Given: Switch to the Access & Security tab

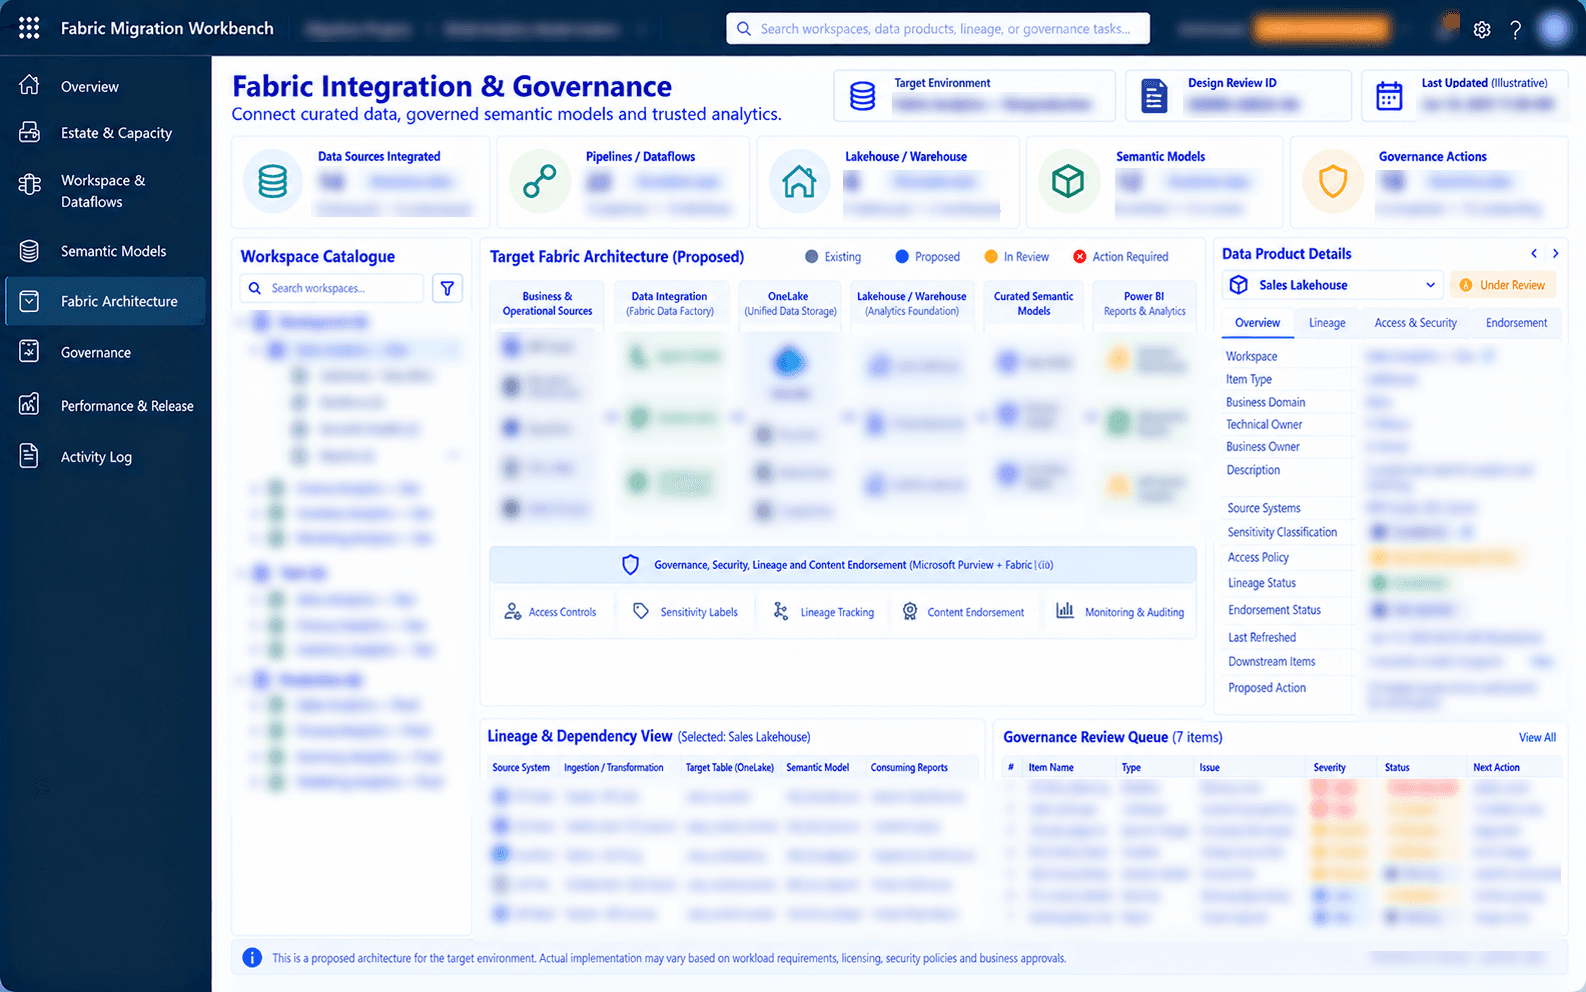Looking at the screenshot, I should point(1415,323).
